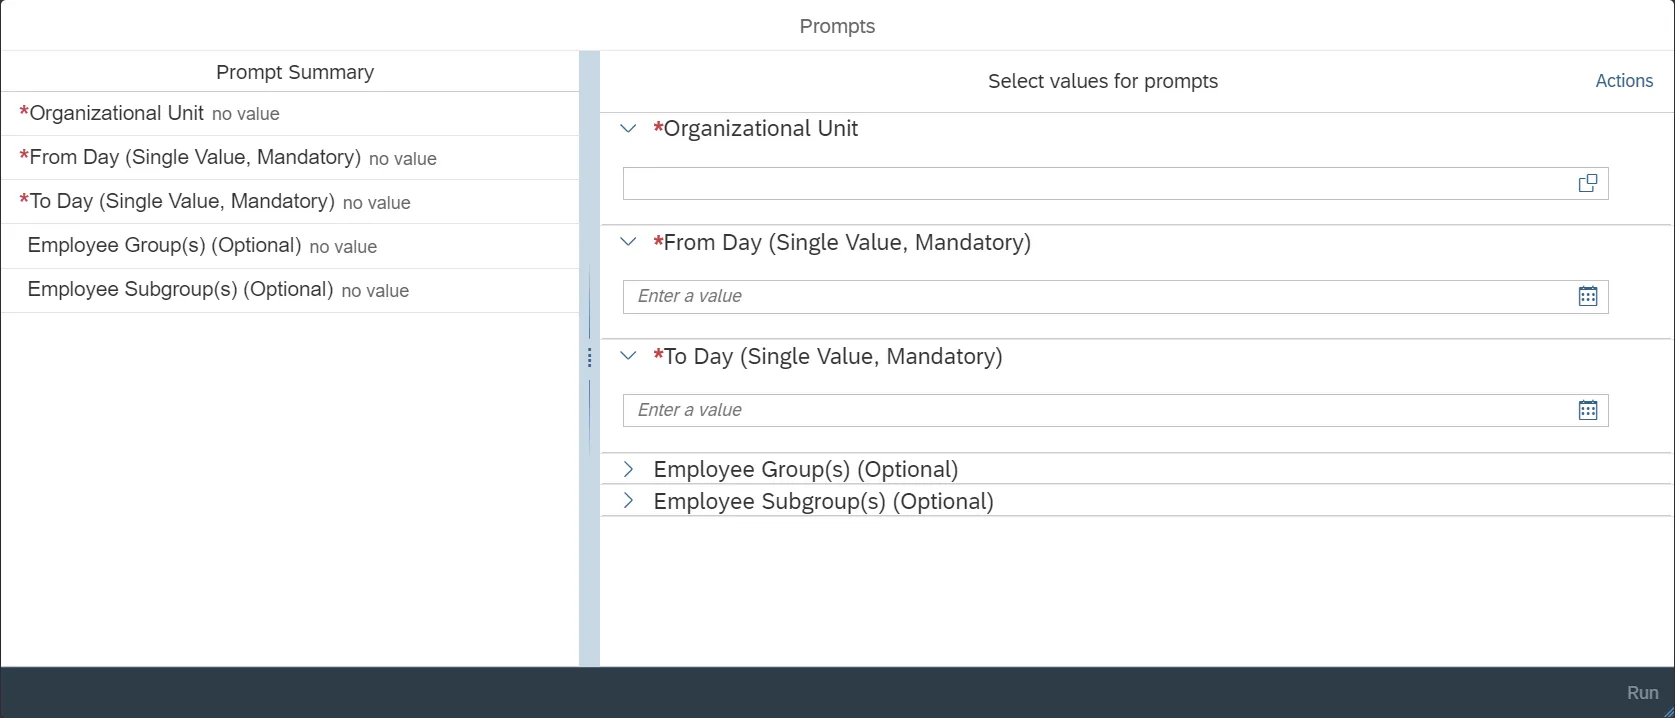Select From Day item in Prompt Summary
The image size is (1675, 718).
pos(228,158)
